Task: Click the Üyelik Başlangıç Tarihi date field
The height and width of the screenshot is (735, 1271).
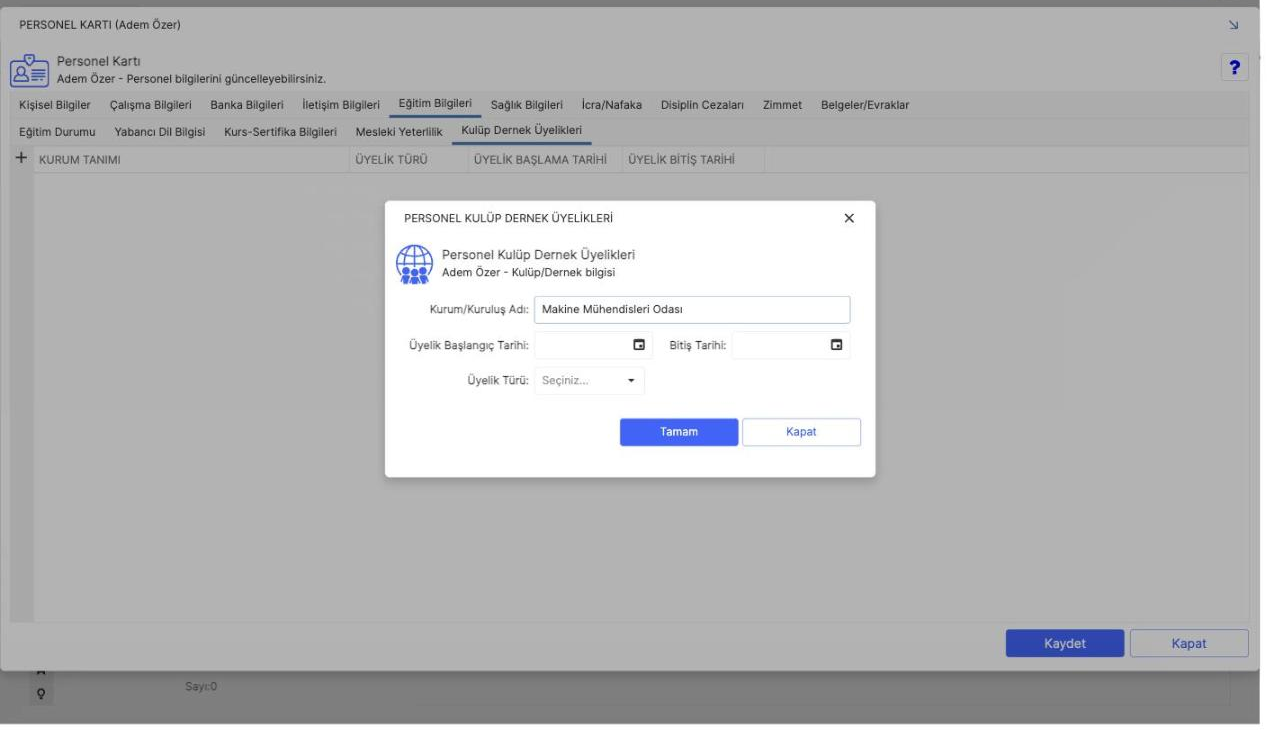Action: (593, 345)
